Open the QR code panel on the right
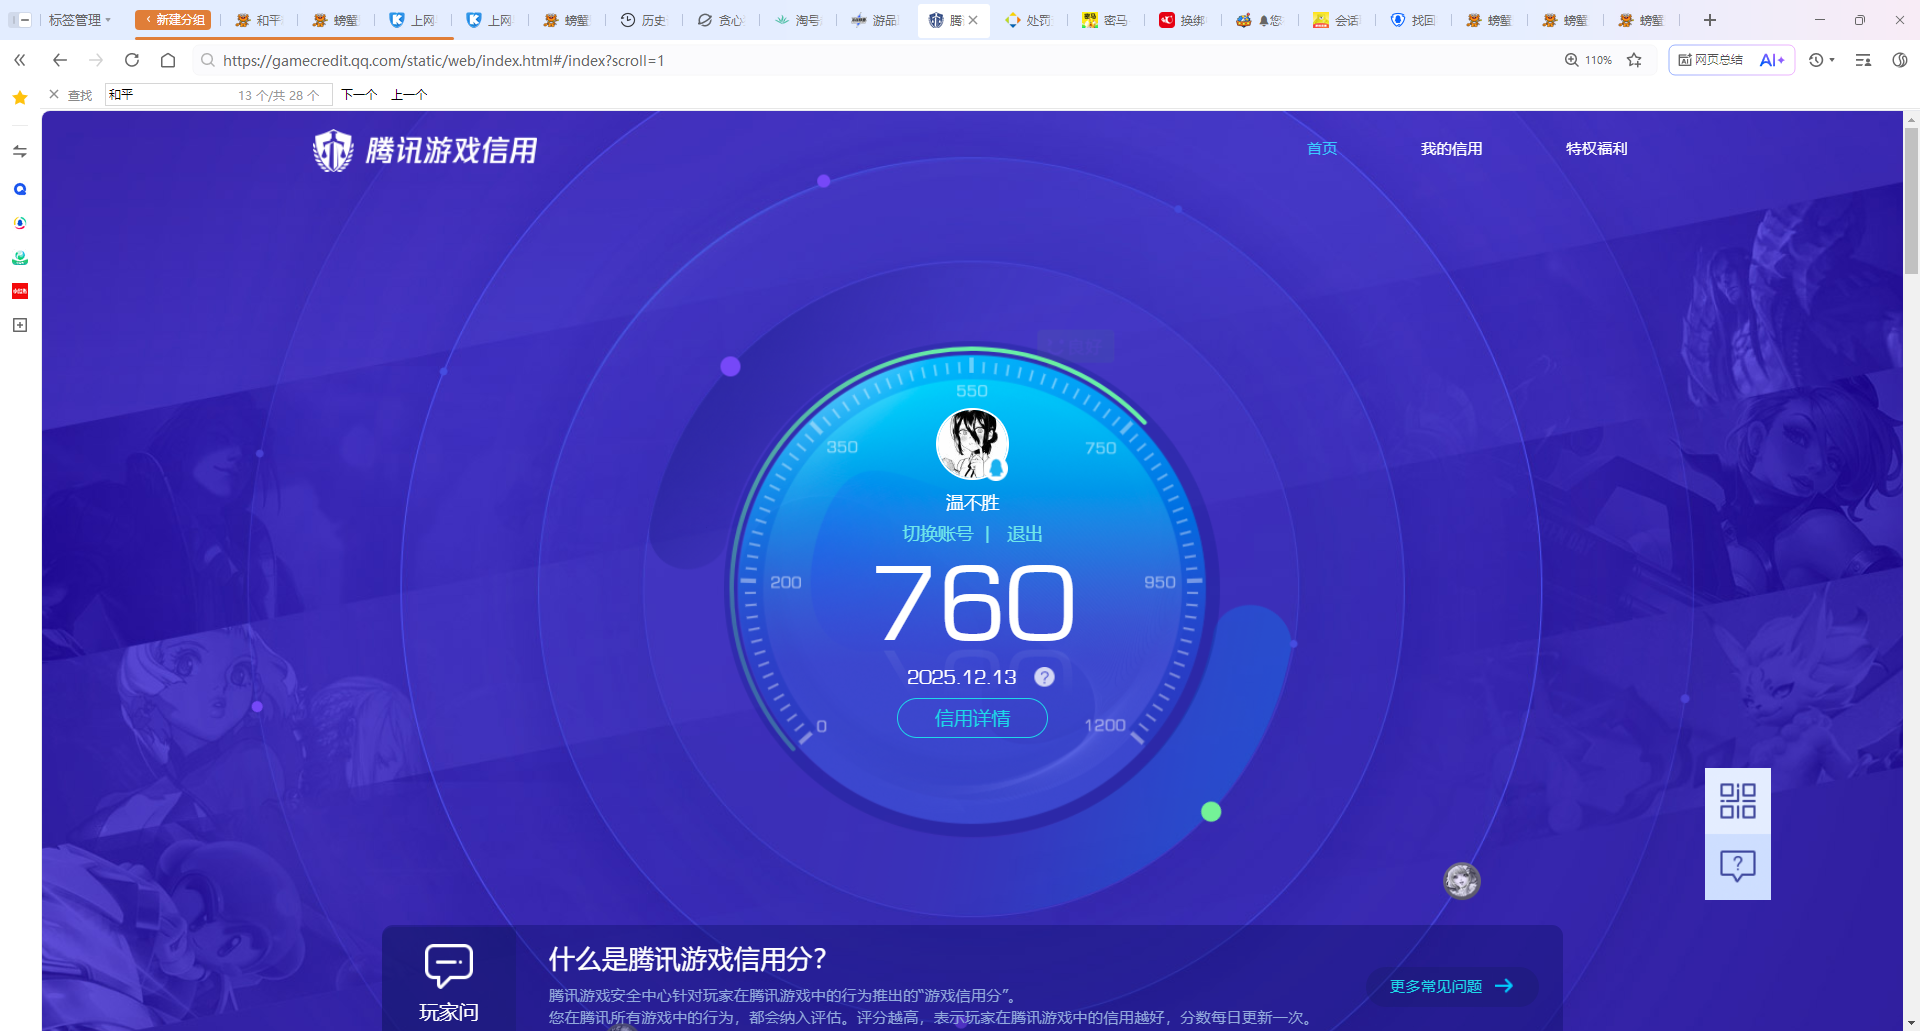 (1738, 800)
